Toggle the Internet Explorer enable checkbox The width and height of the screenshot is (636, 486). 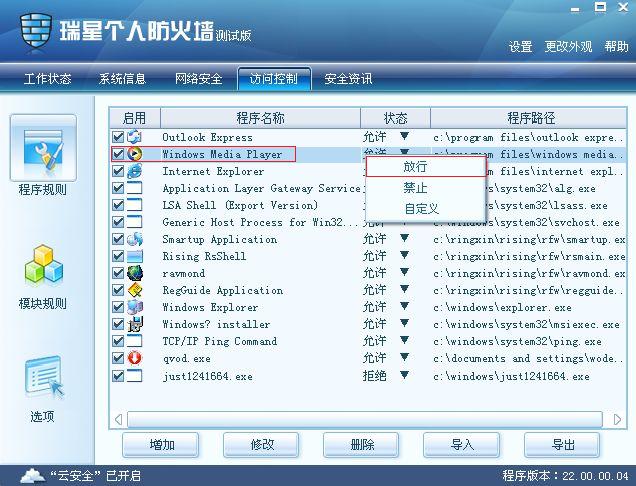click(x=118, y=171)
